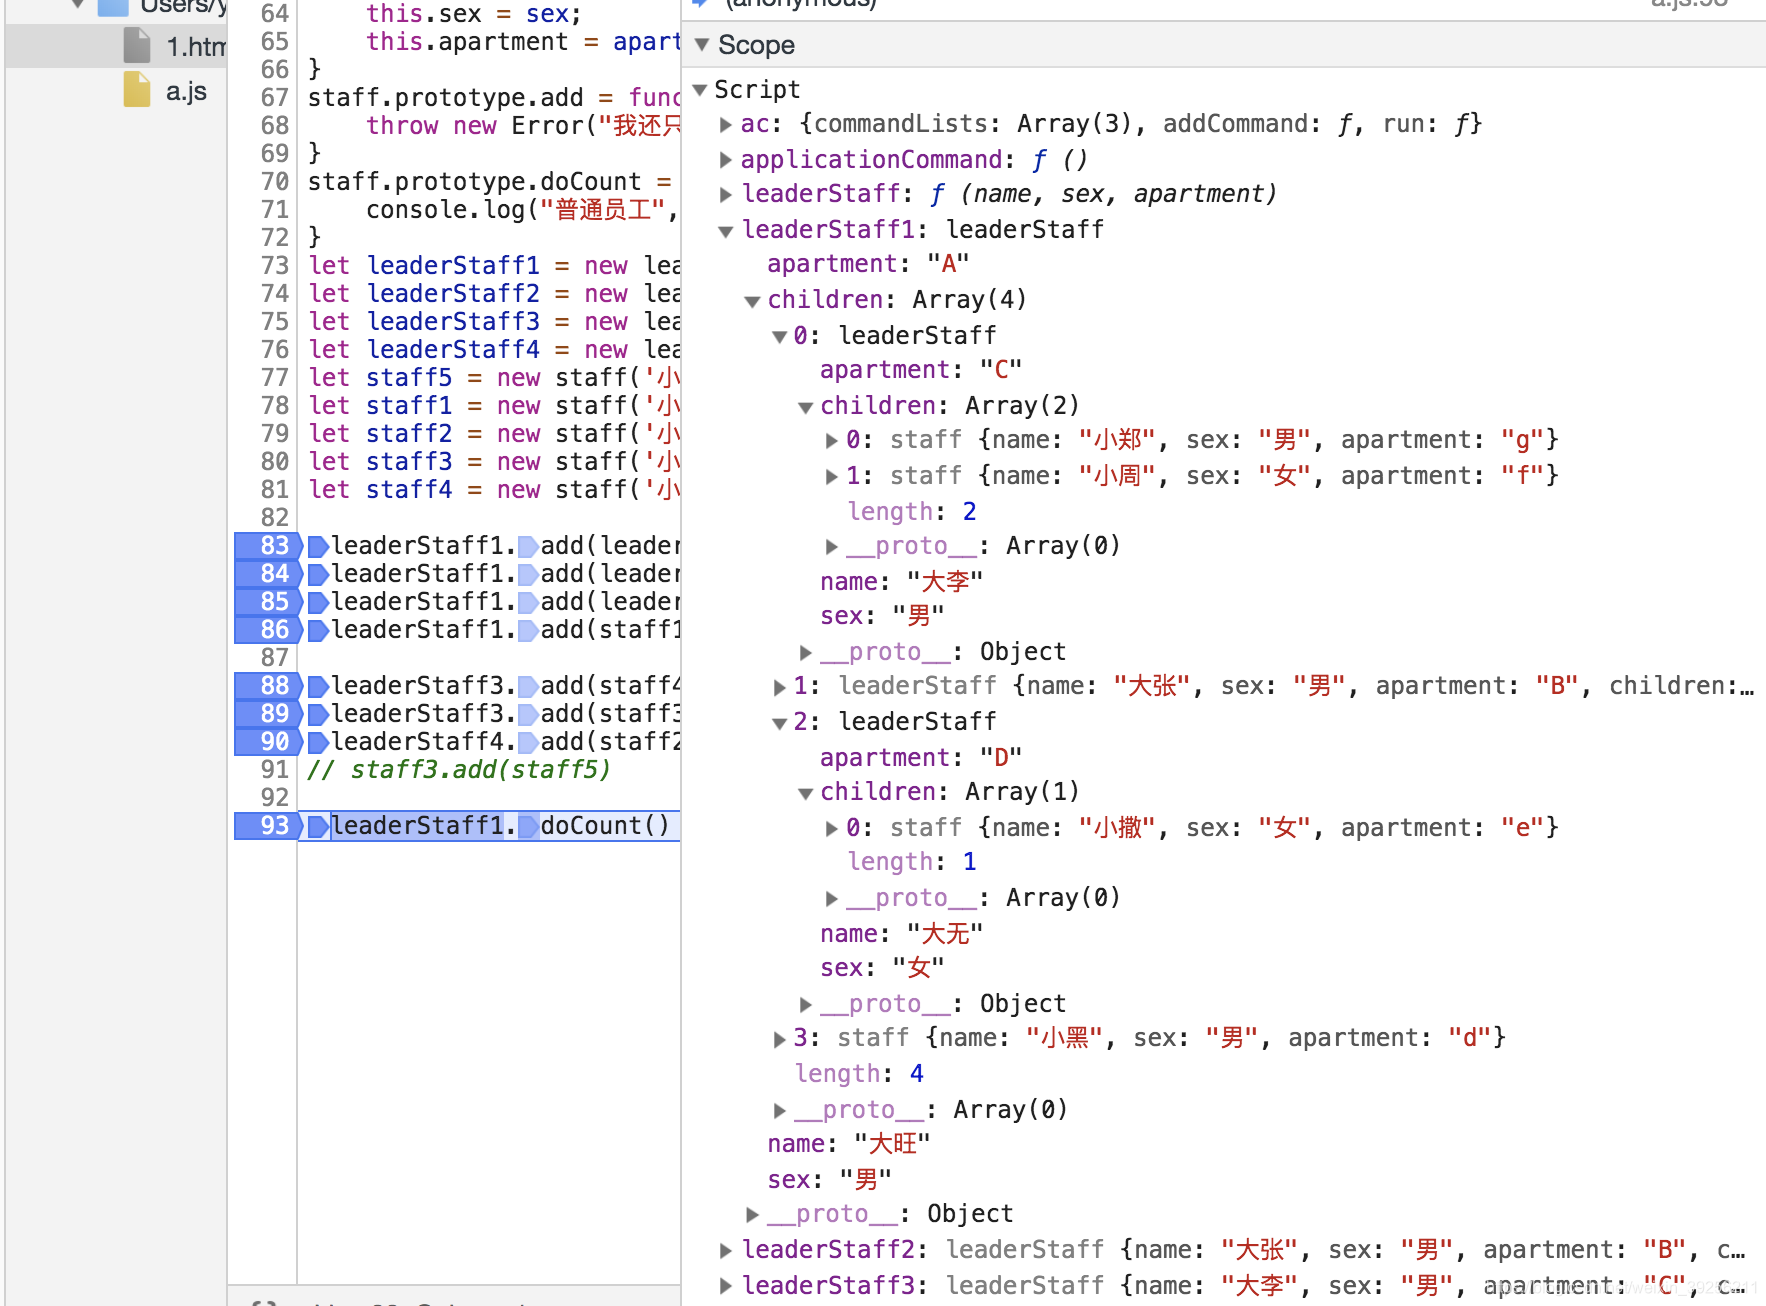This screenshot has height=1306, width=1766.
Task: Toggle breakpoint on line 90
Action: [x=268, y=742]
